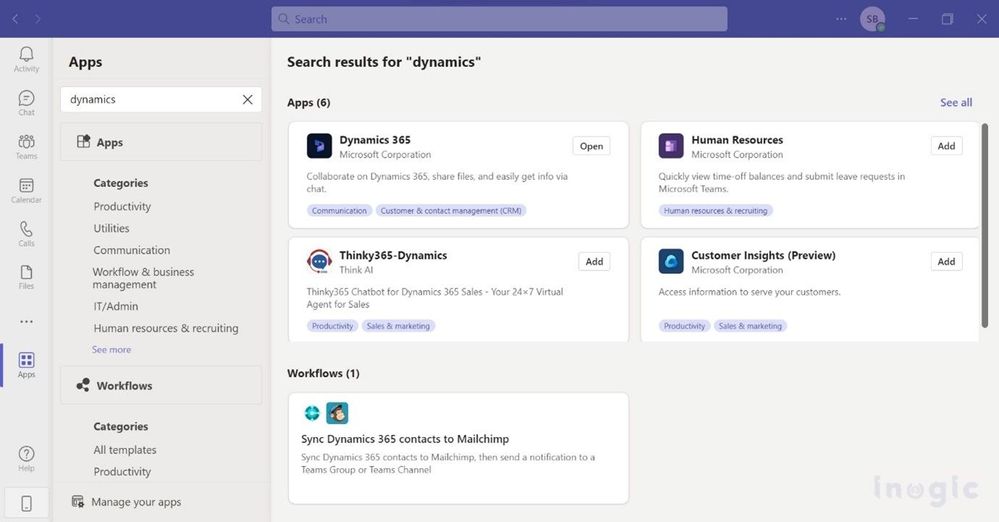
Task: Click the Customer Insights (Preview) title
Action: (763, 255)
